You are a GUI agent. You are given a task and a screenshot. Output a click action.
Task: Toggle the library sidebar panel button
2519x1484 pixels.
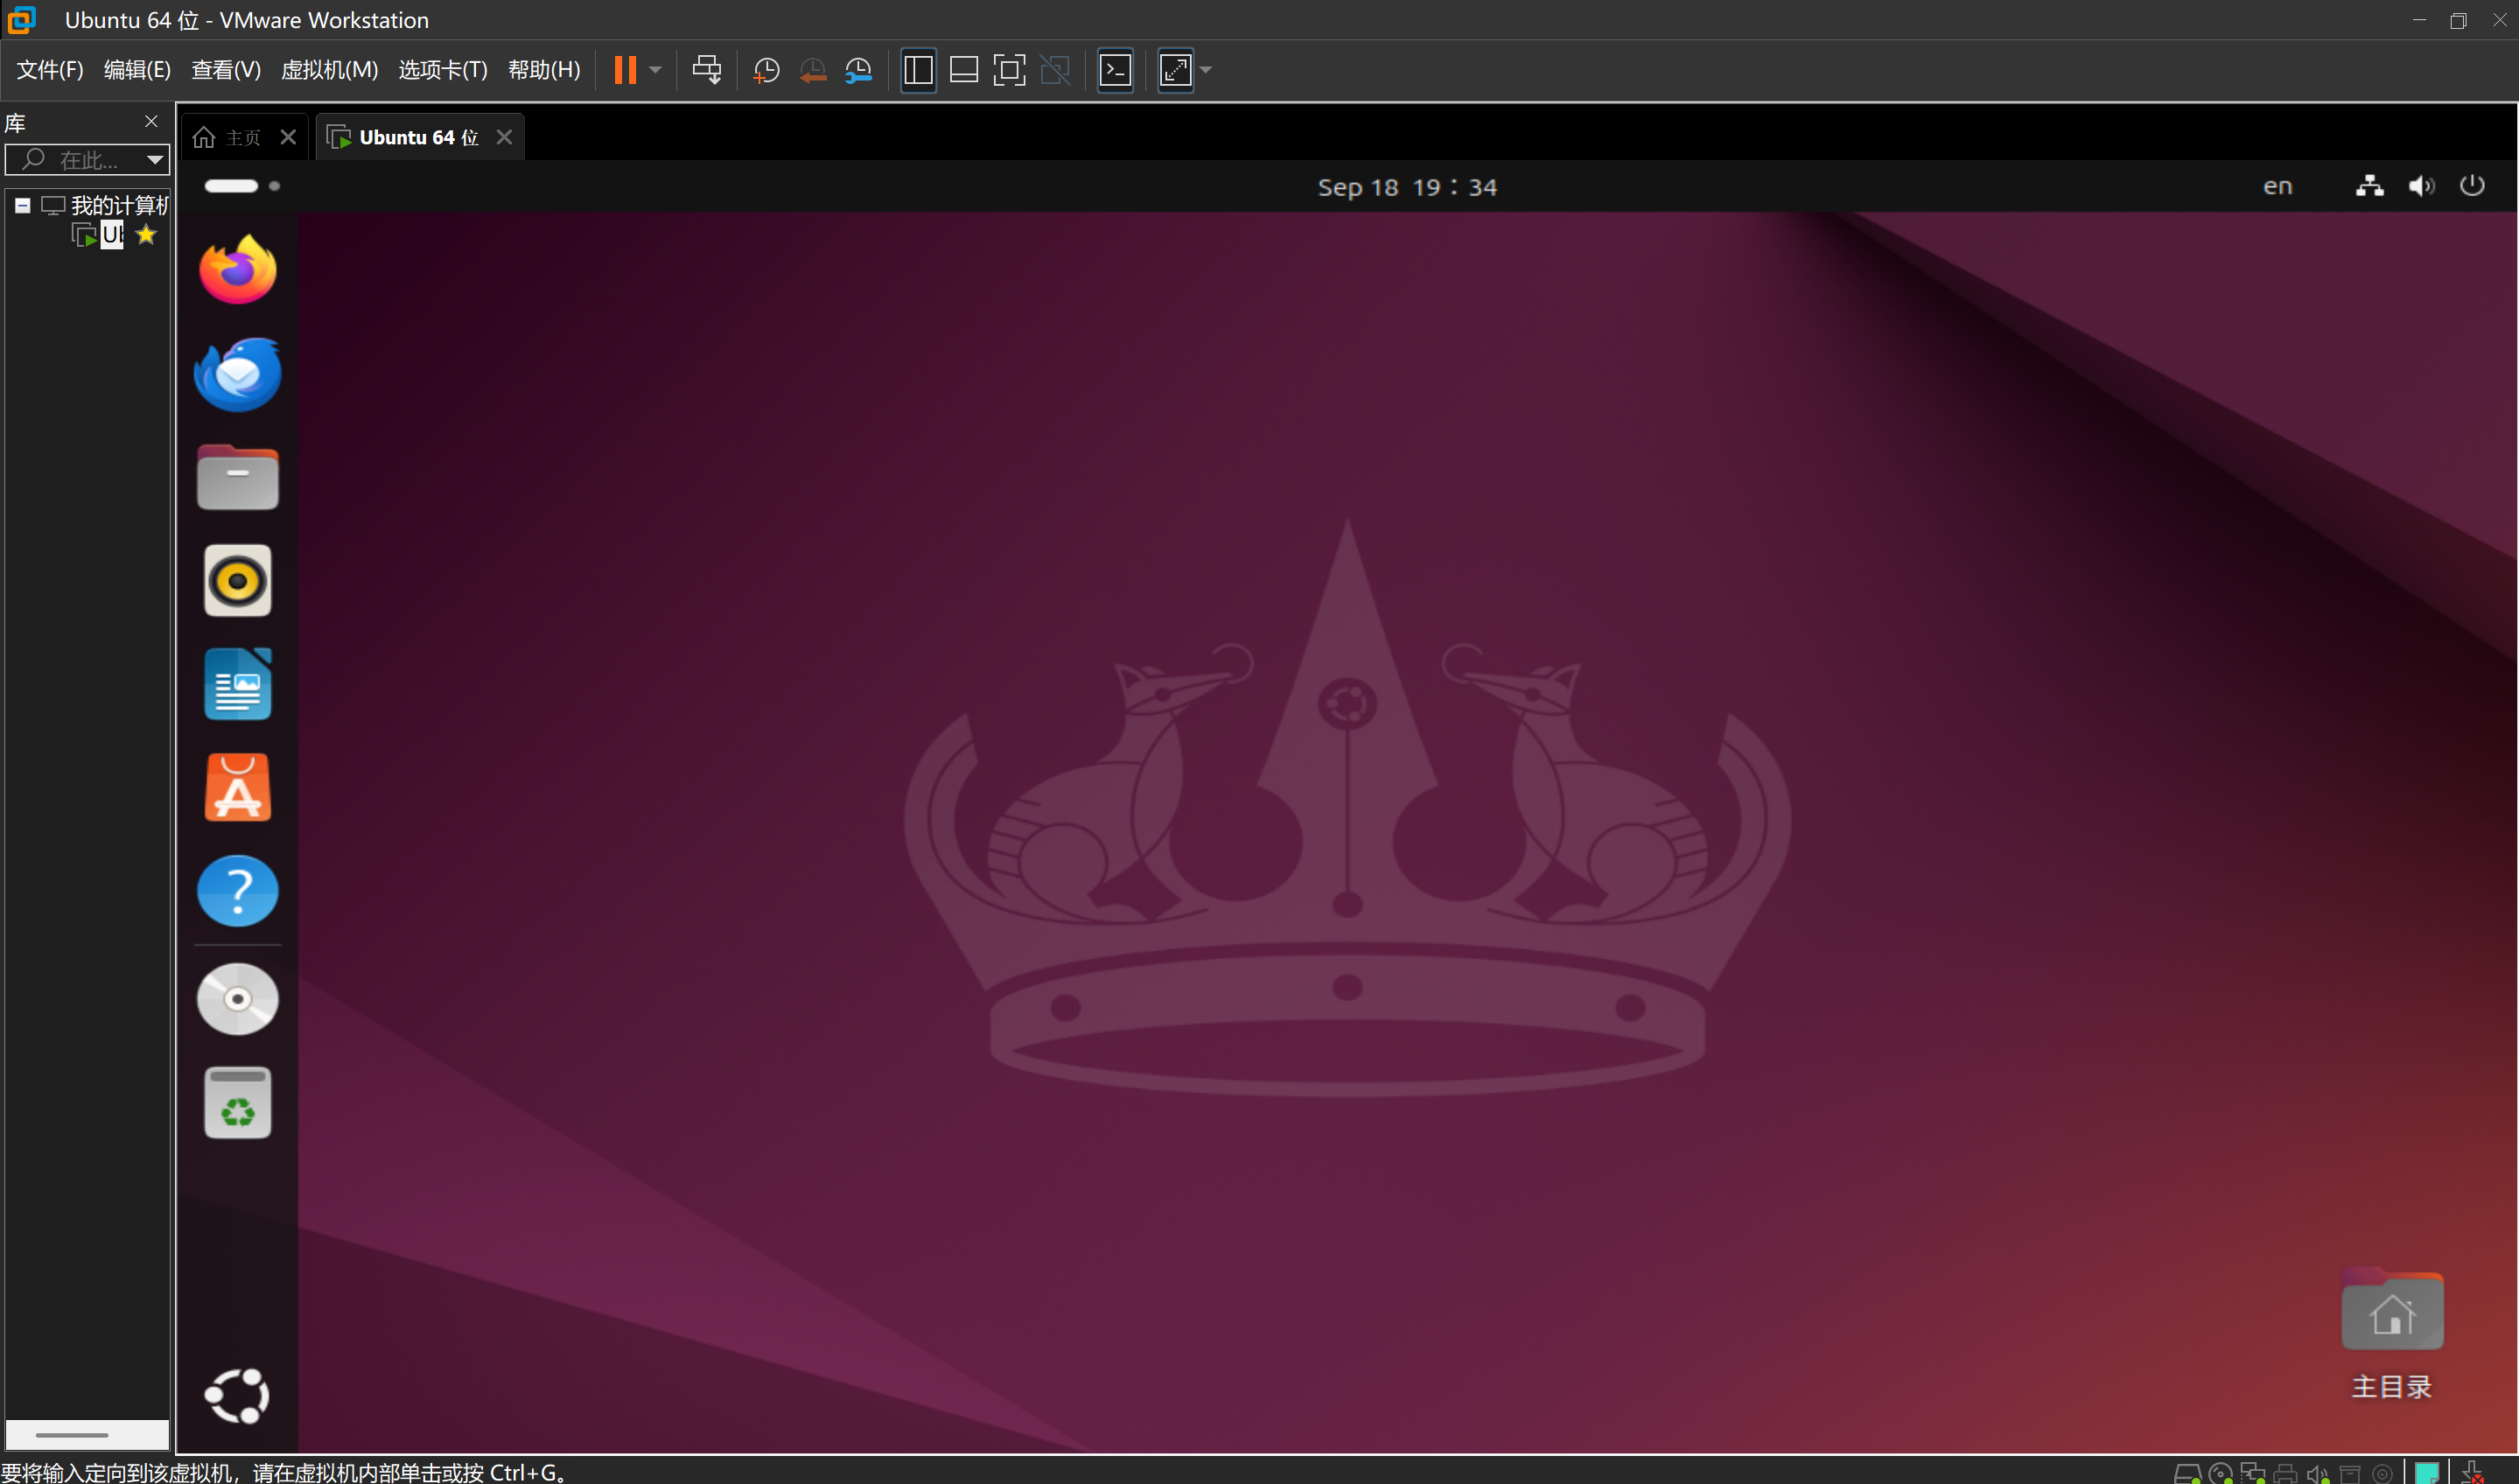pyautogui.click(x=918, y=70)
